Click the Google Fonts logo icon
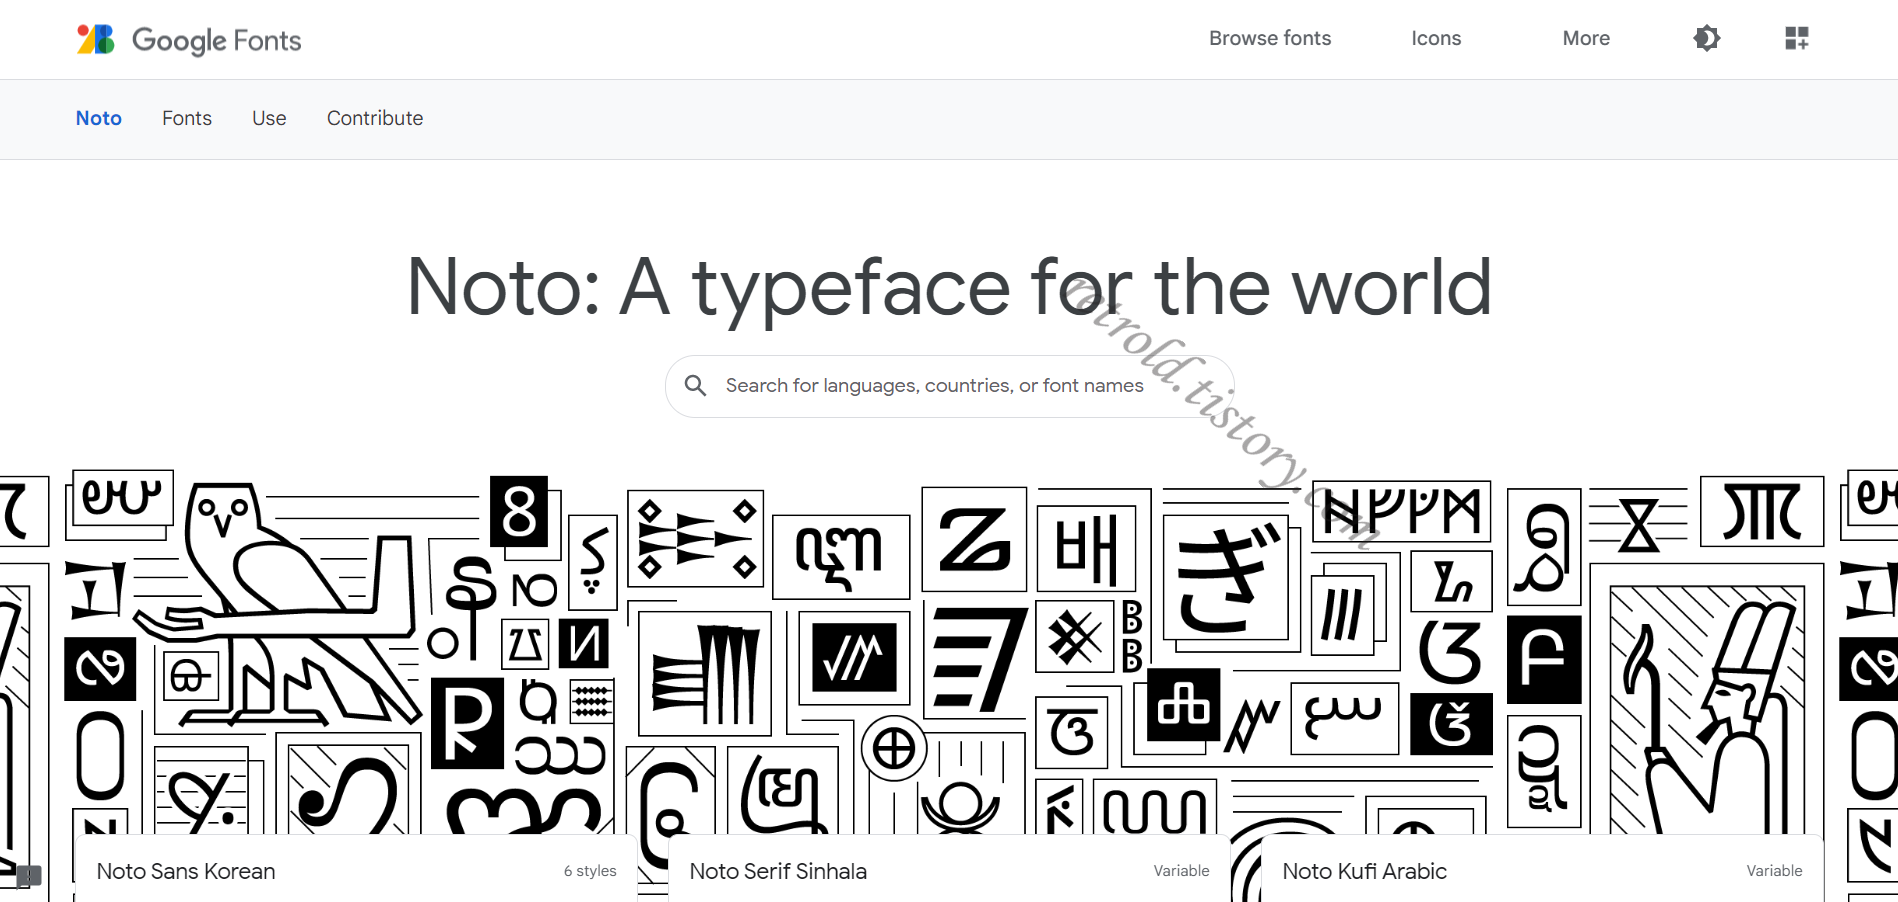The image size is (1898, 902). [x=96, y=39]
